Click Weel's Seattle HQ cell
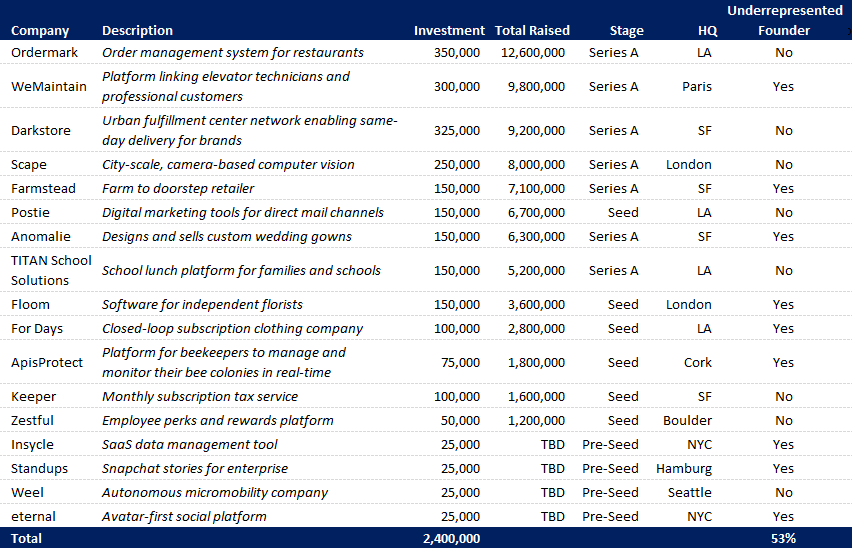The width and height of the screenshot is (852, 548). pyautogui.click(x=690, y=493)
